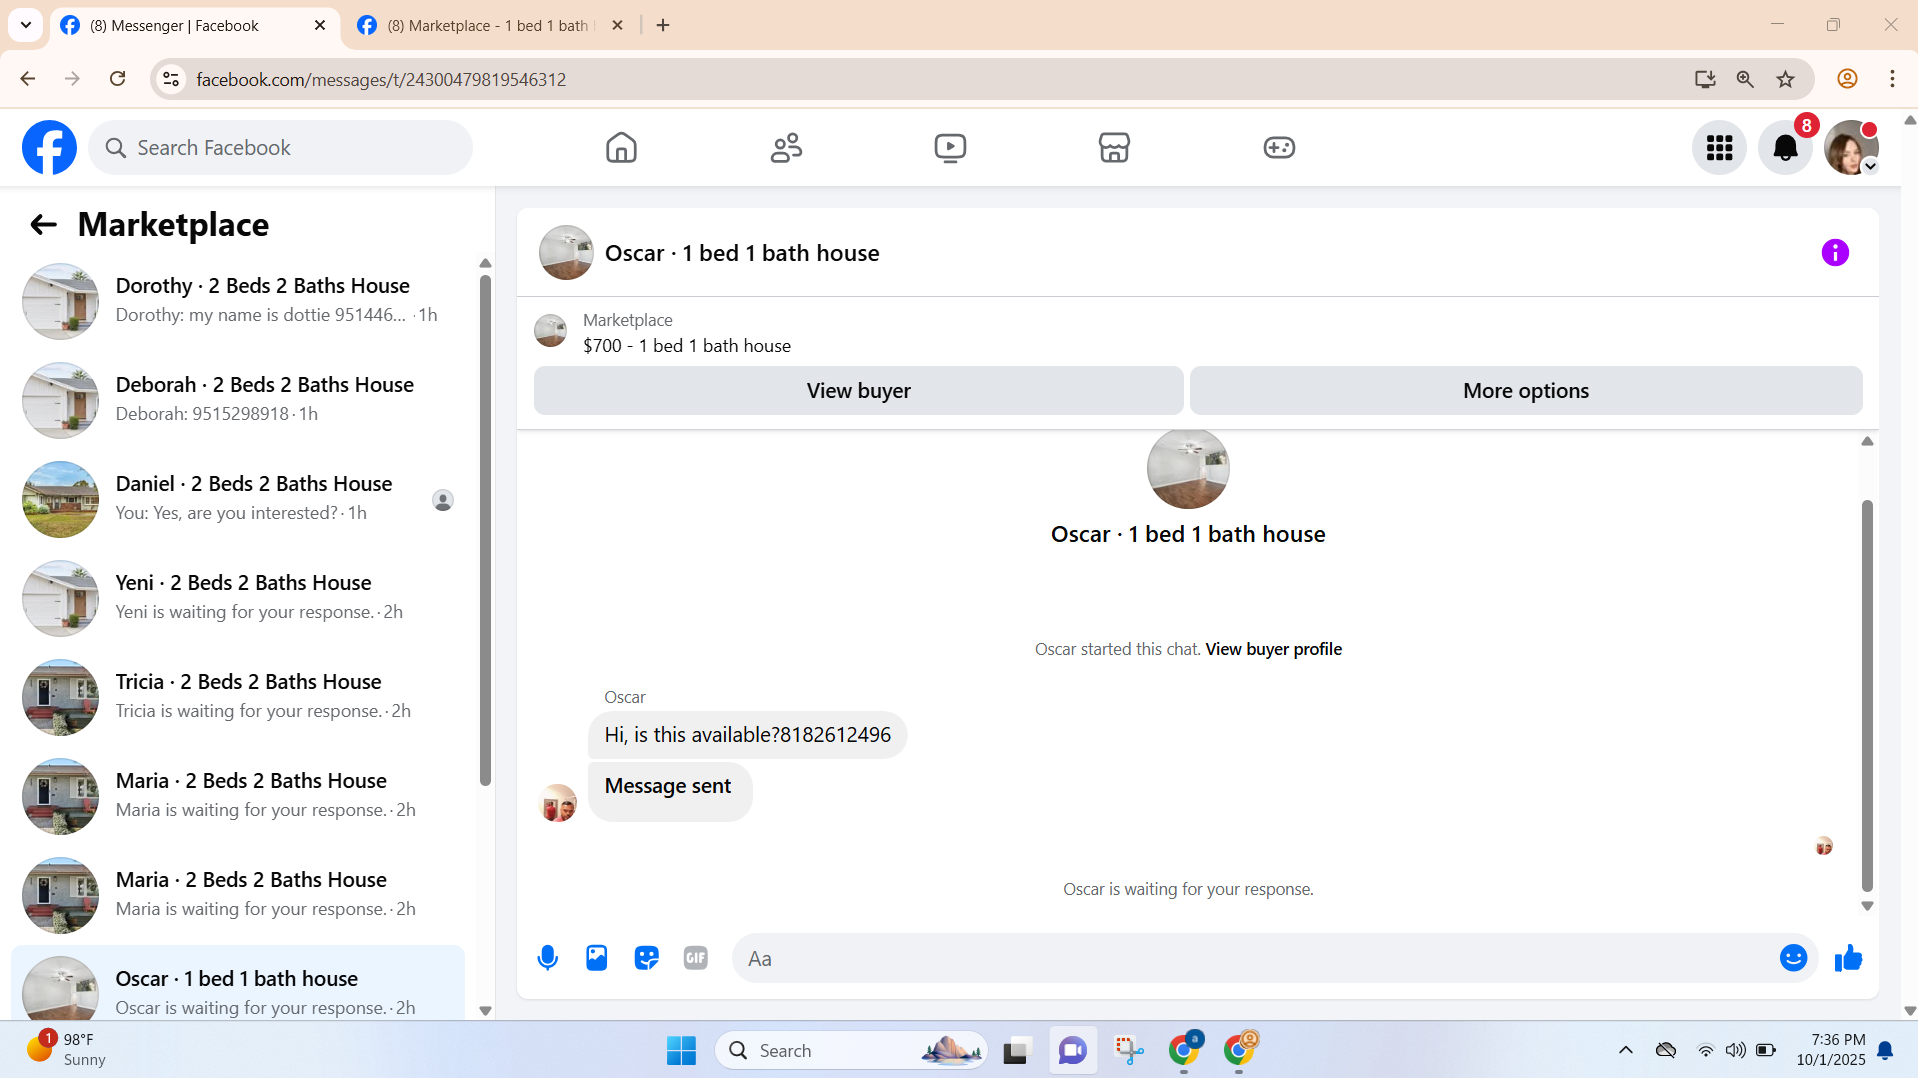The width and height of the screenshot is (1918, 1078).
Task: Click the Search Facebook field
Action: (281, 148)
